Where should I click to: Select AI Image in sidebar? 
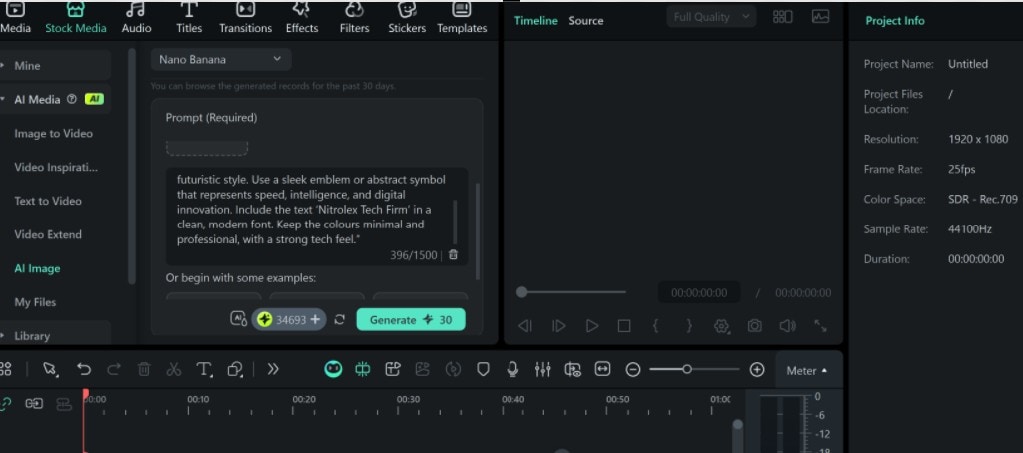(x=37, y=268)
